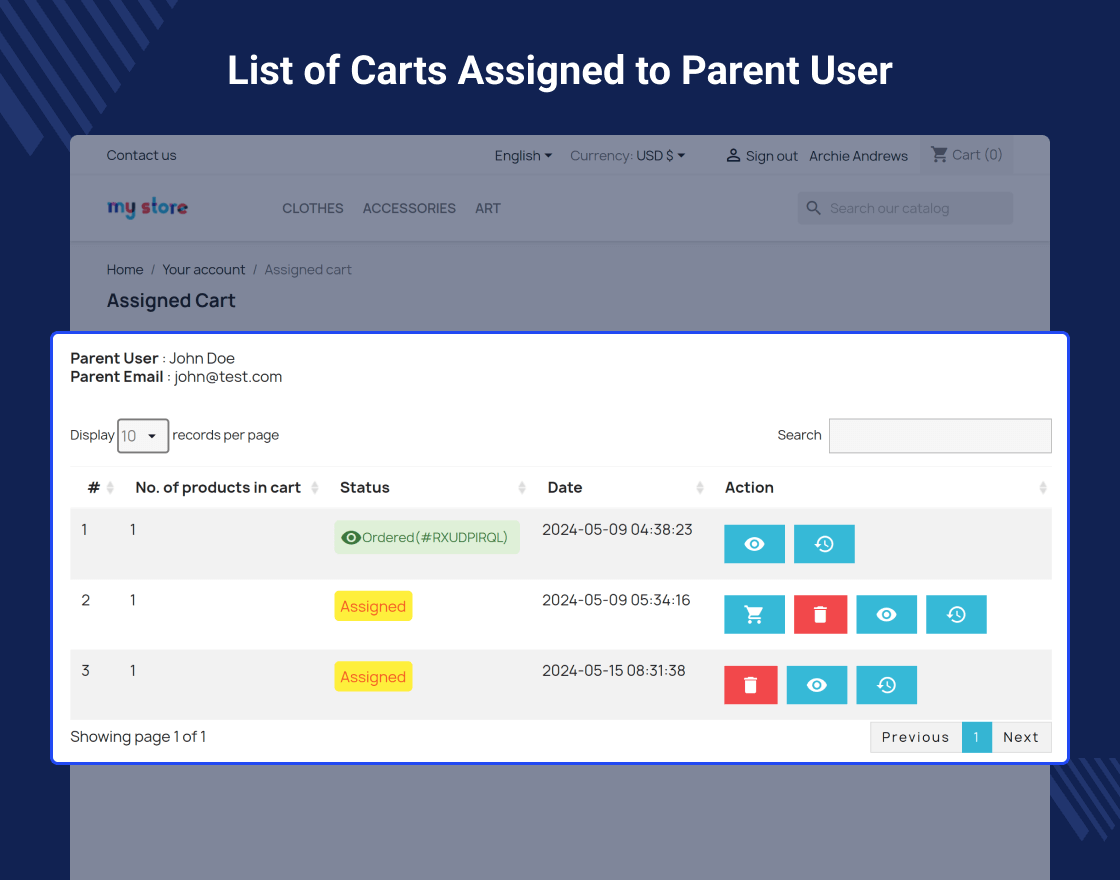Viewport: 1120px width, 880px height.
Task: Click date 2024-05-09 04:38:23
Action: (x=617, y=529)
